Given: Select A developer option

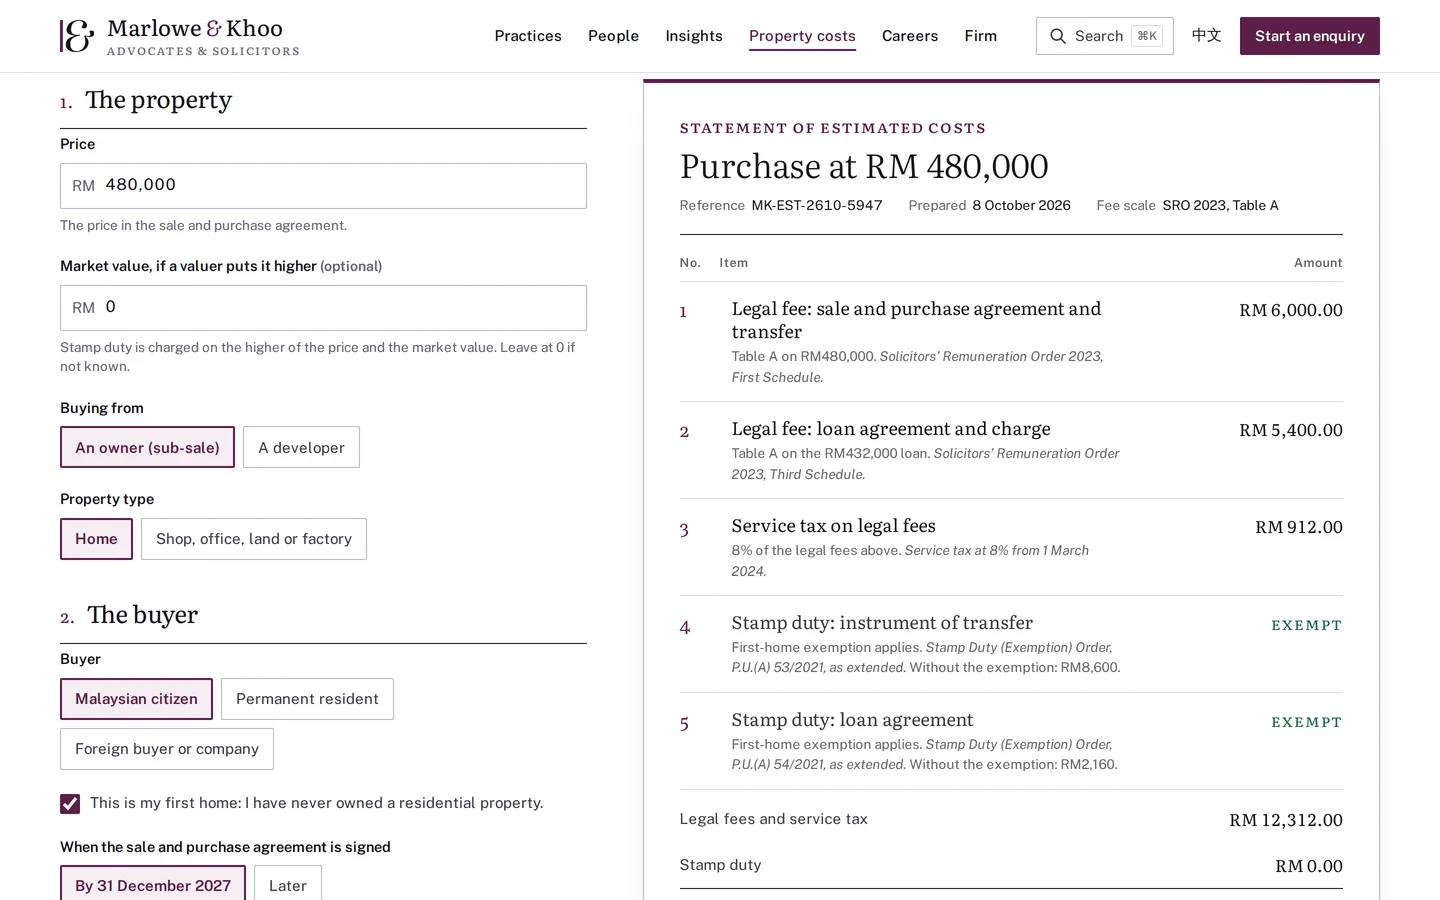Looking at the screenshot, I should pos(301,447).
